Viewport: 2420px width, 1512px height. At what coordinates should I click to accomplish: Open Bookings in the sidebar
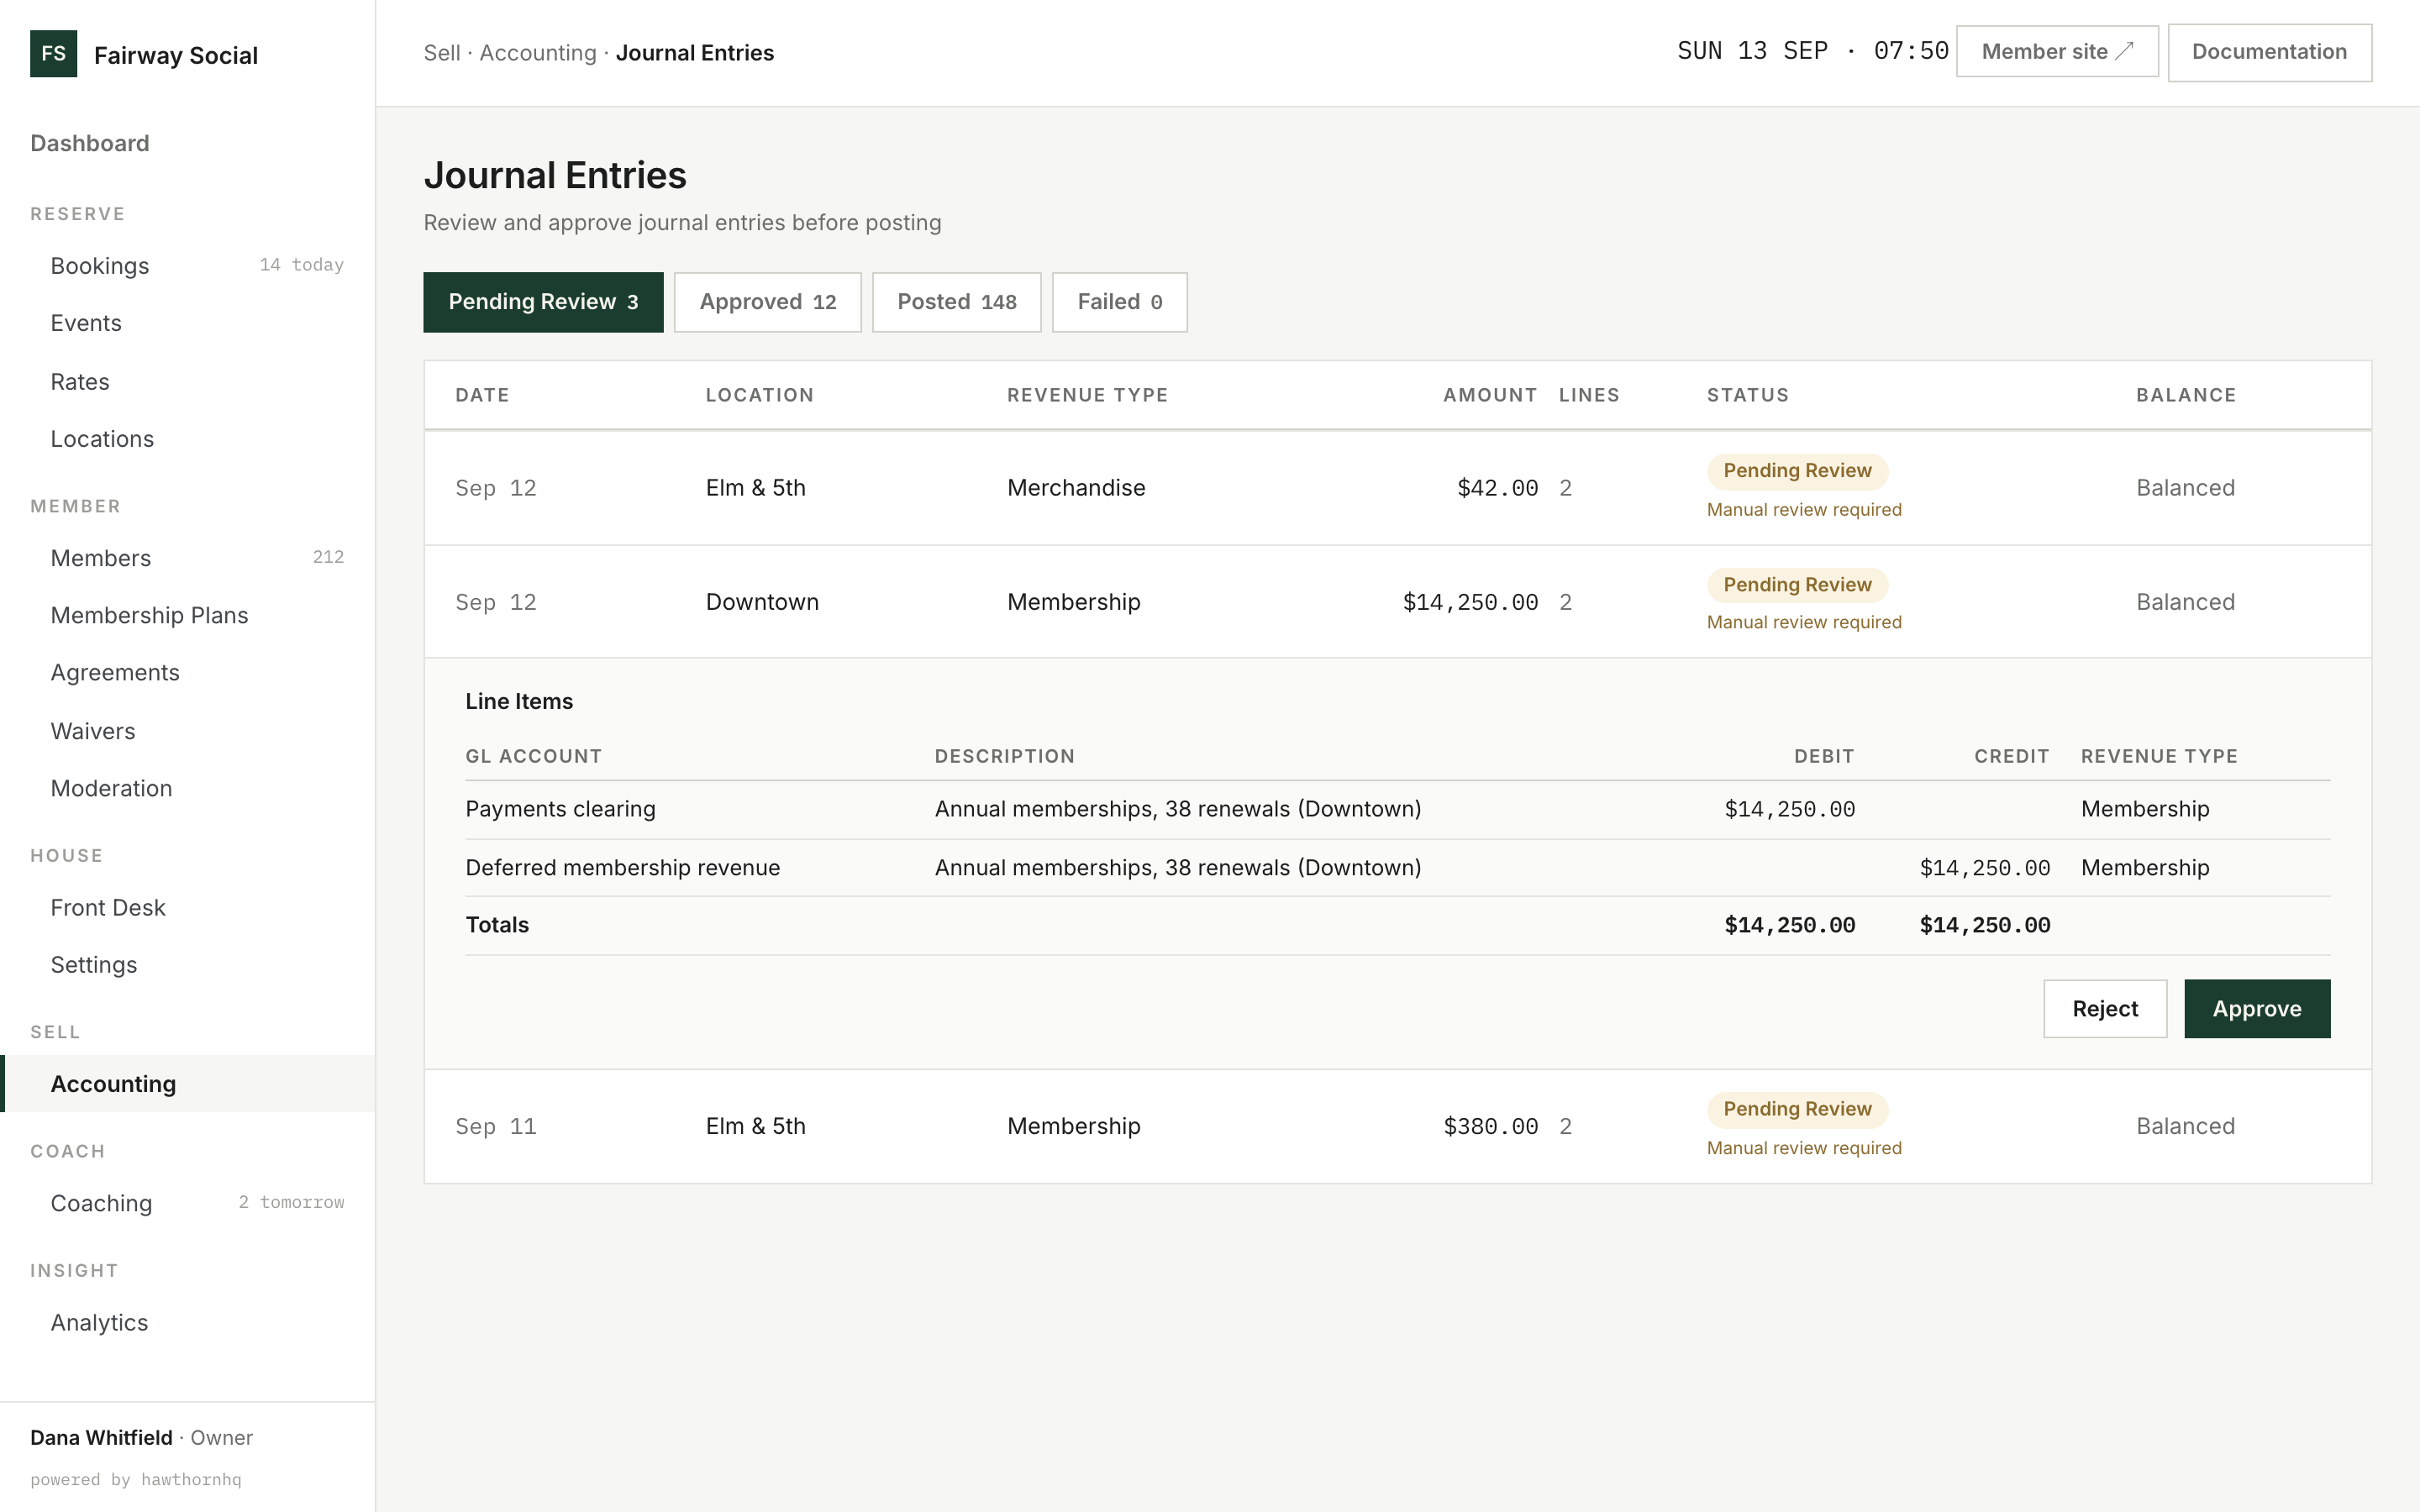click(187, 266)
